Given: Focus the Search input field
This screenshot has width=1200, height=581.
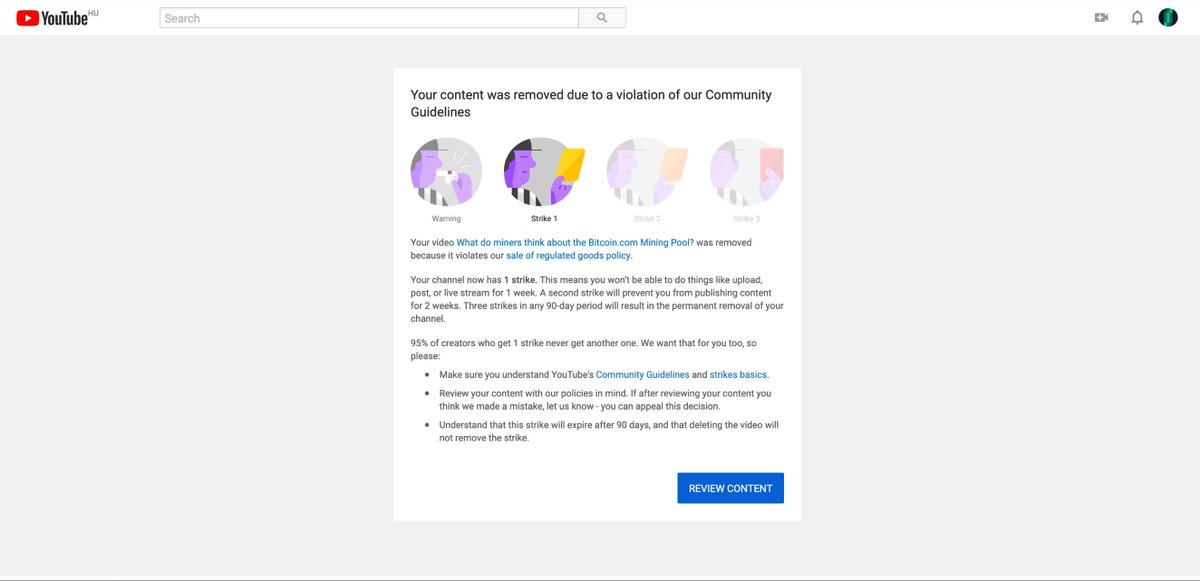Looking at the screenshot, I should (369, 18).
